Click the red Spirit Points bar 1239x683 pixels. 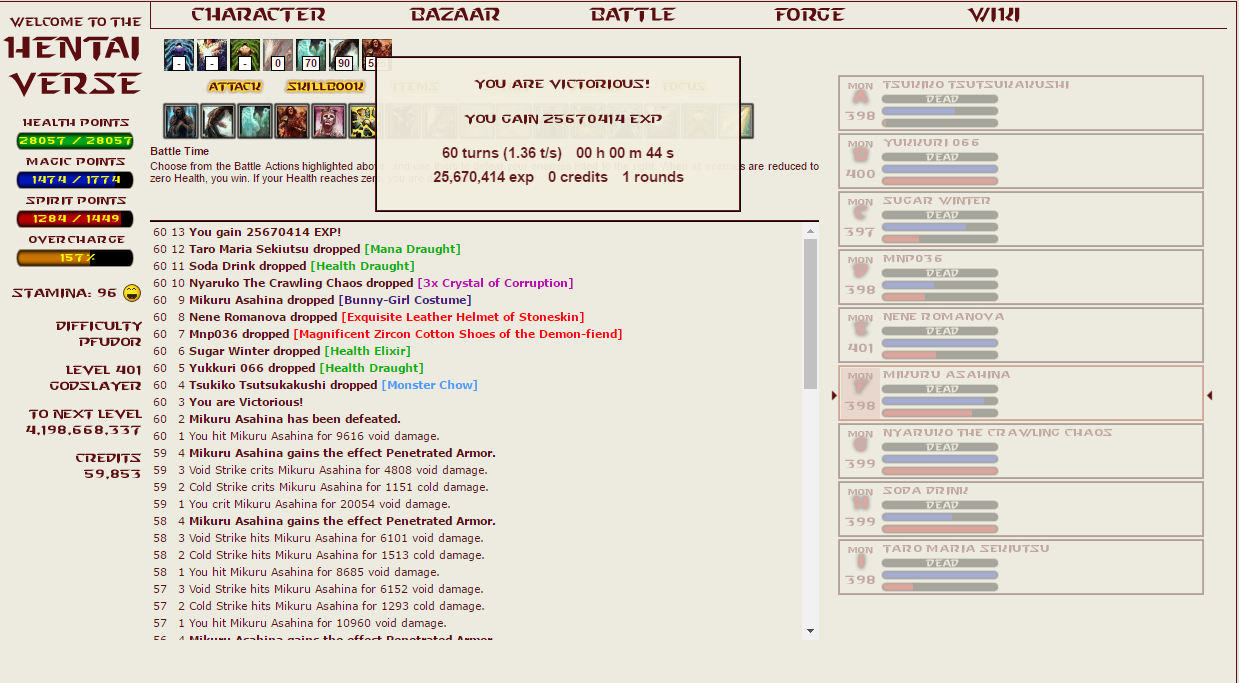[x=75, y=219]
